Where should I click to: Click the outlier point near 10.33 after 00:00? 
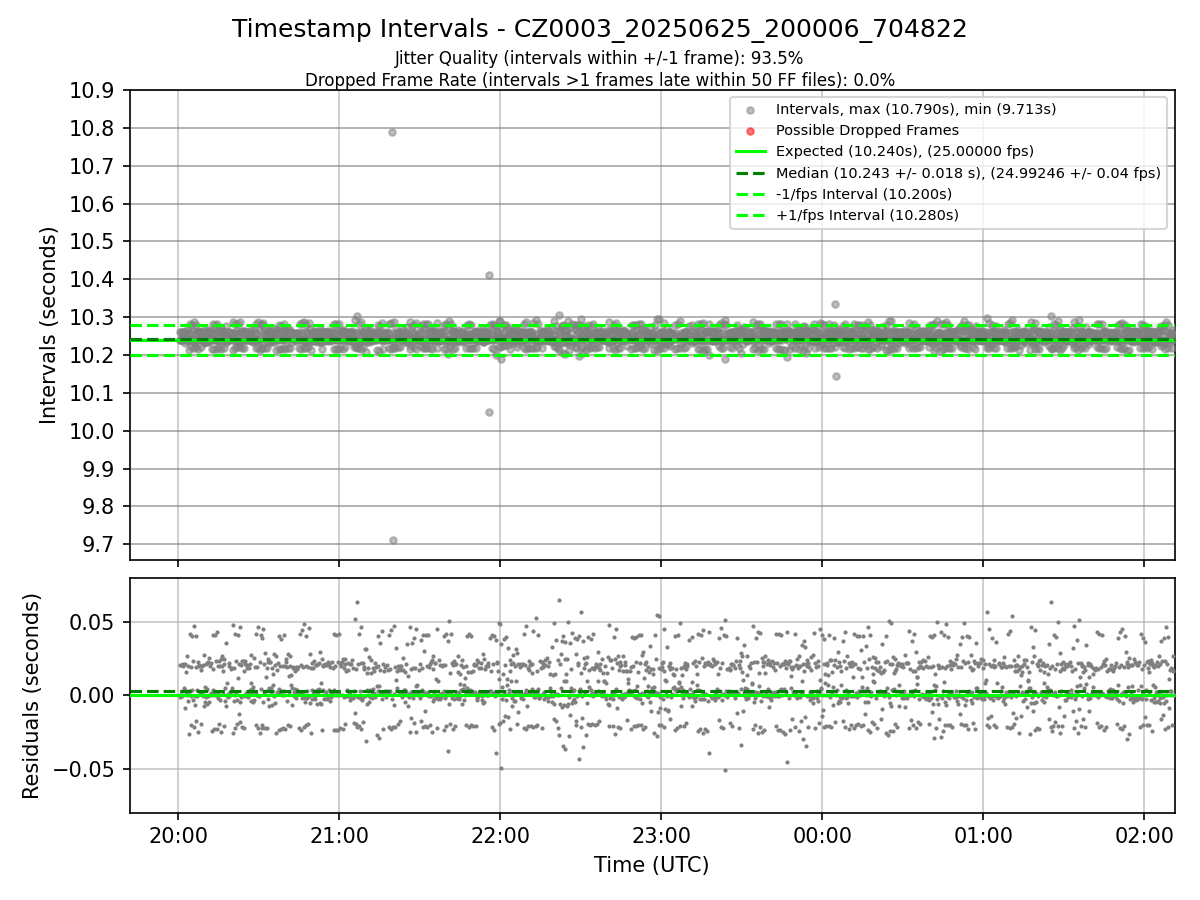click(835, 304)
